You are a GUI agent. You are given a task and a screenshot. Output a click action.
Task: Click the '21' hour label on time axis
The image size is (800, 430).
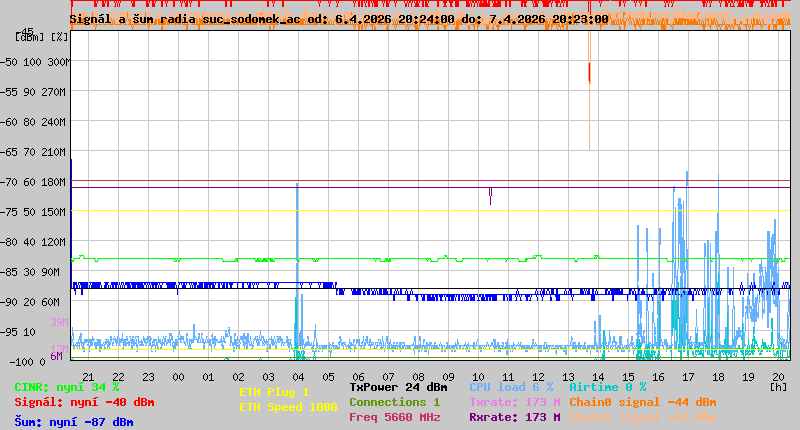coord(88,377)
